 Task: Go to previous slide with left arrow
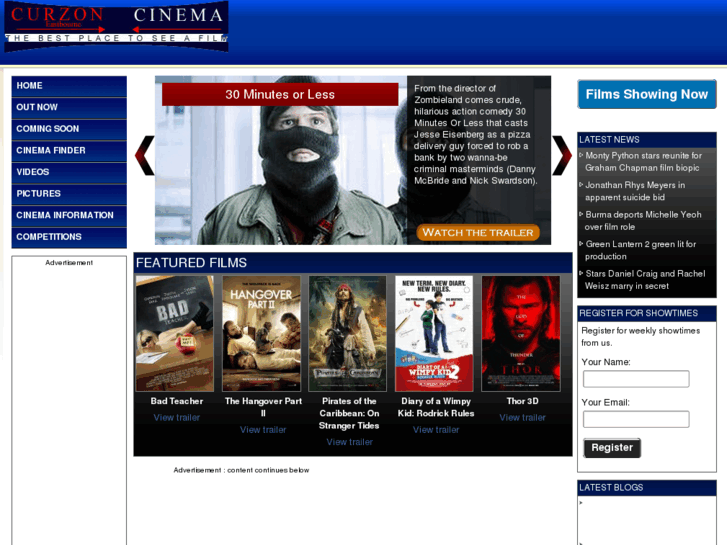[145, 155]
